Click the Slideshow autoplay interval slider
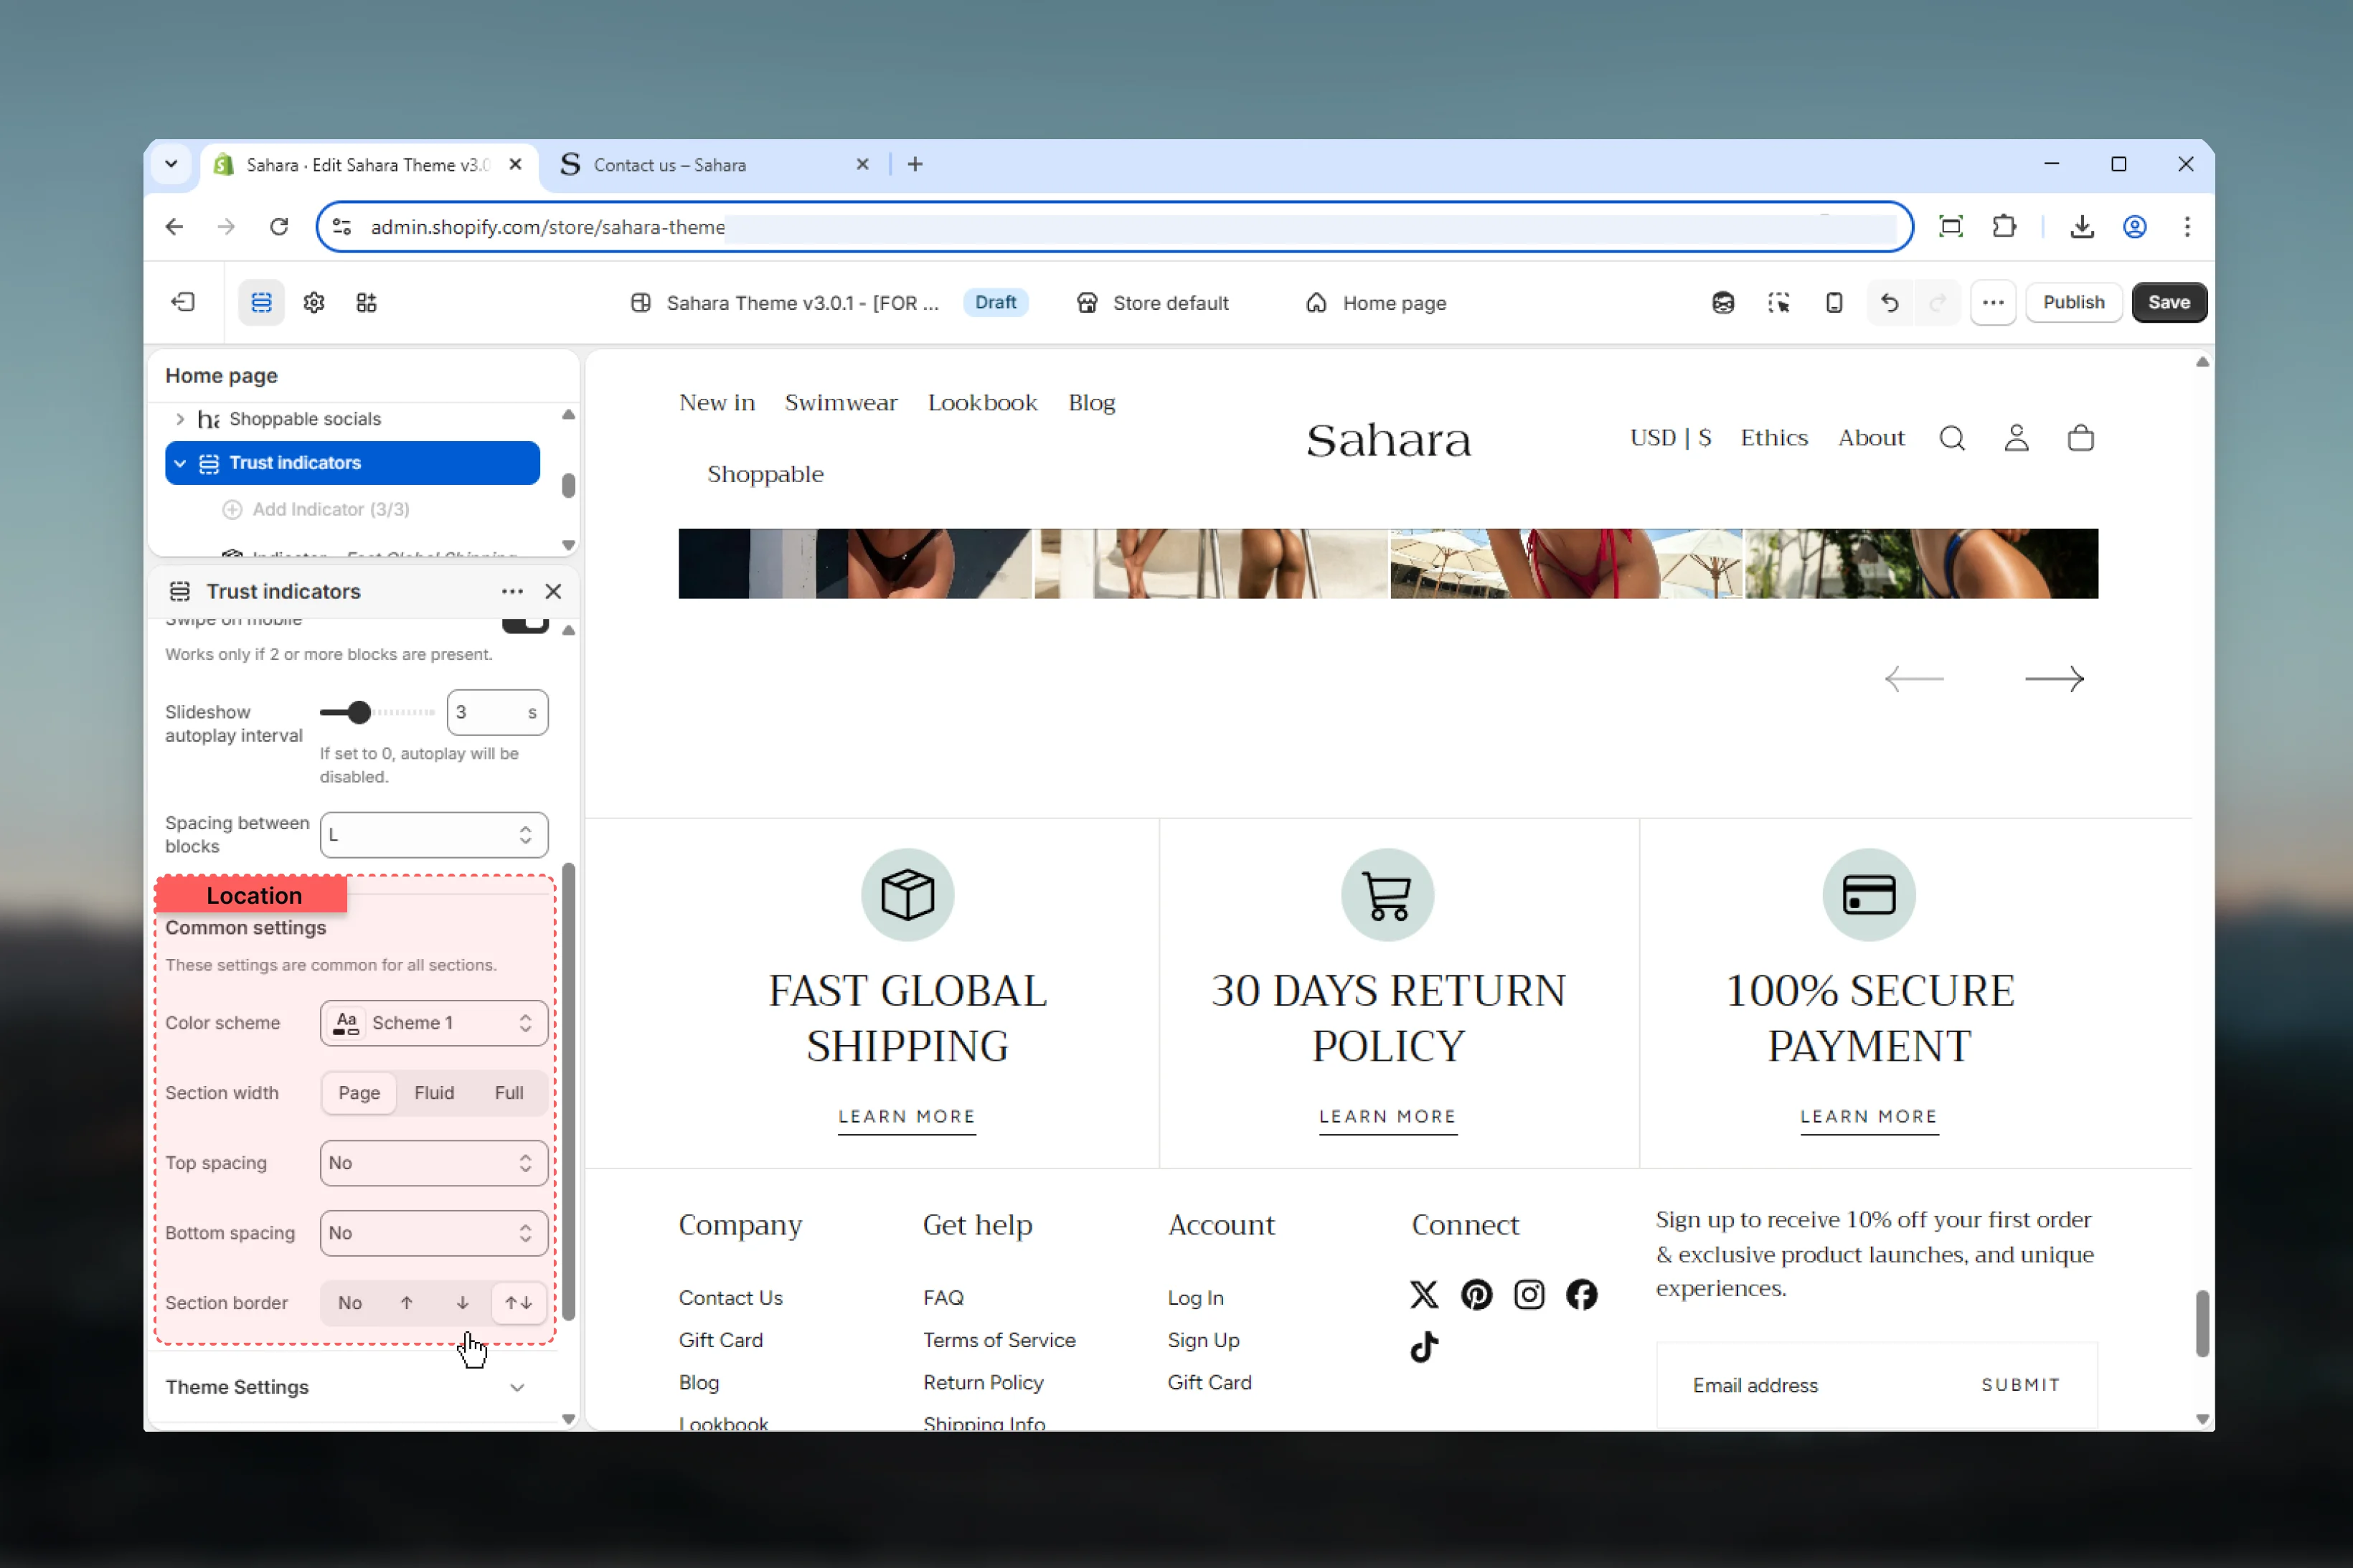Viewport: 2353px width, 1568px height. point(377,712)
